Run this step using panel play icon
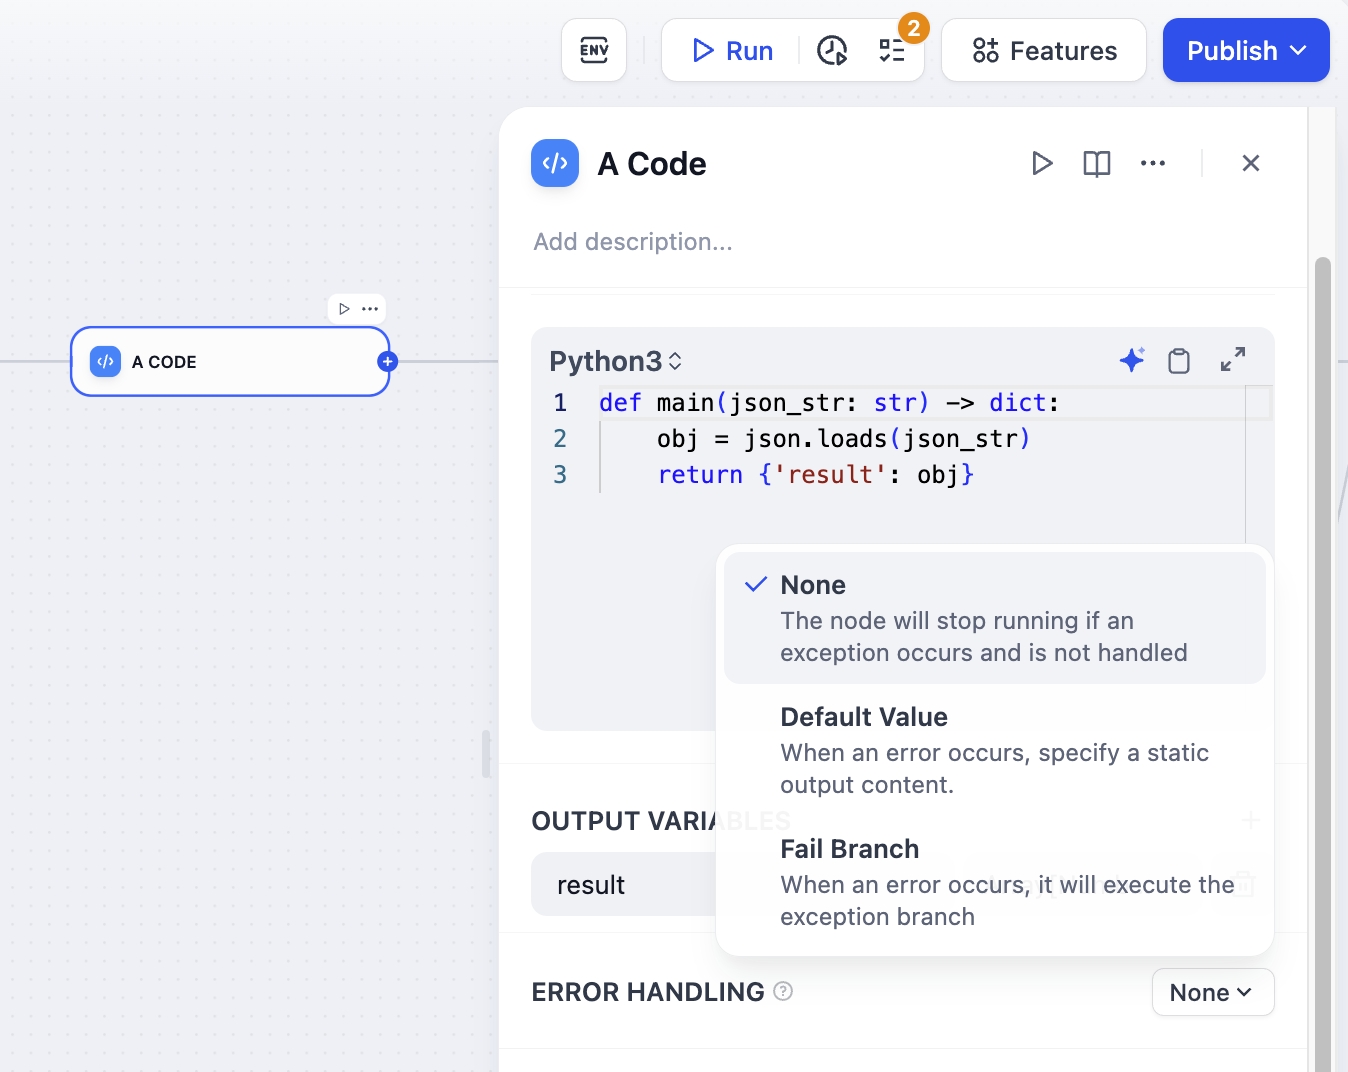The width and height of the screenshot is (1348, 1072). click(x=1042, y=163)
